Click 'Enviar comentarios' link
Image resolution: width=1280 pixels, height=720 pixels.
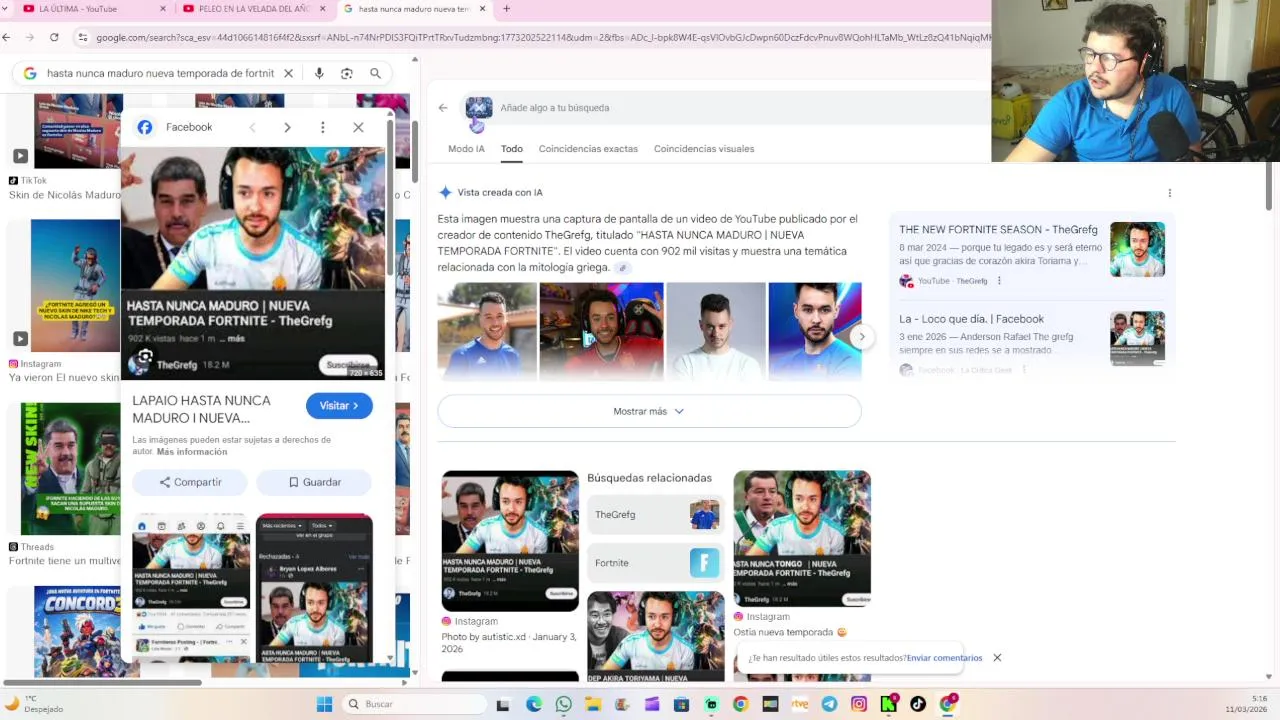(944, 658)
